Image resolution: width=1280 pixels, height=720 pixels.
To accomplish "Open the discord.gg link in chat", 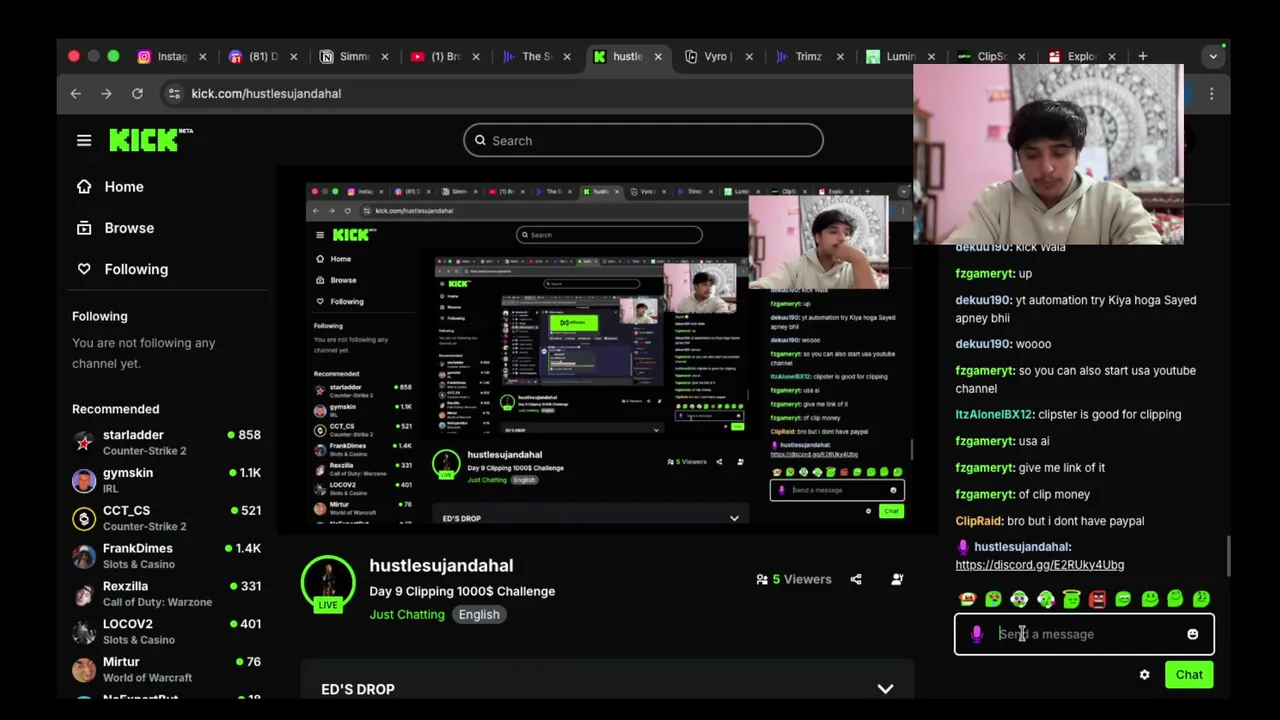I will click(x=1040, y=565).
